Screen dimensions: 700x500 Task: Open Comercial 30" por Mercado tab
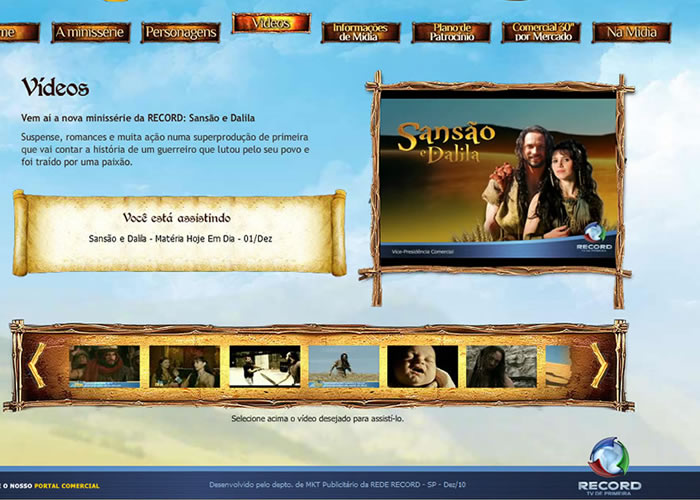(x=541, y=33)
